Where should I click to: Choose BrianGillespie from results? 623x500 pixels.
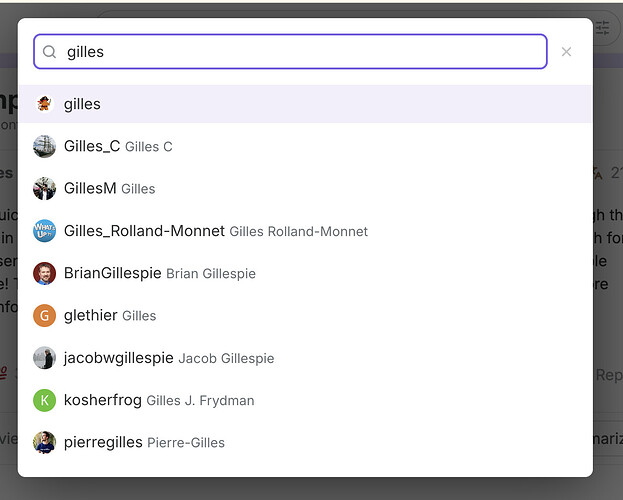pos(305,273)
